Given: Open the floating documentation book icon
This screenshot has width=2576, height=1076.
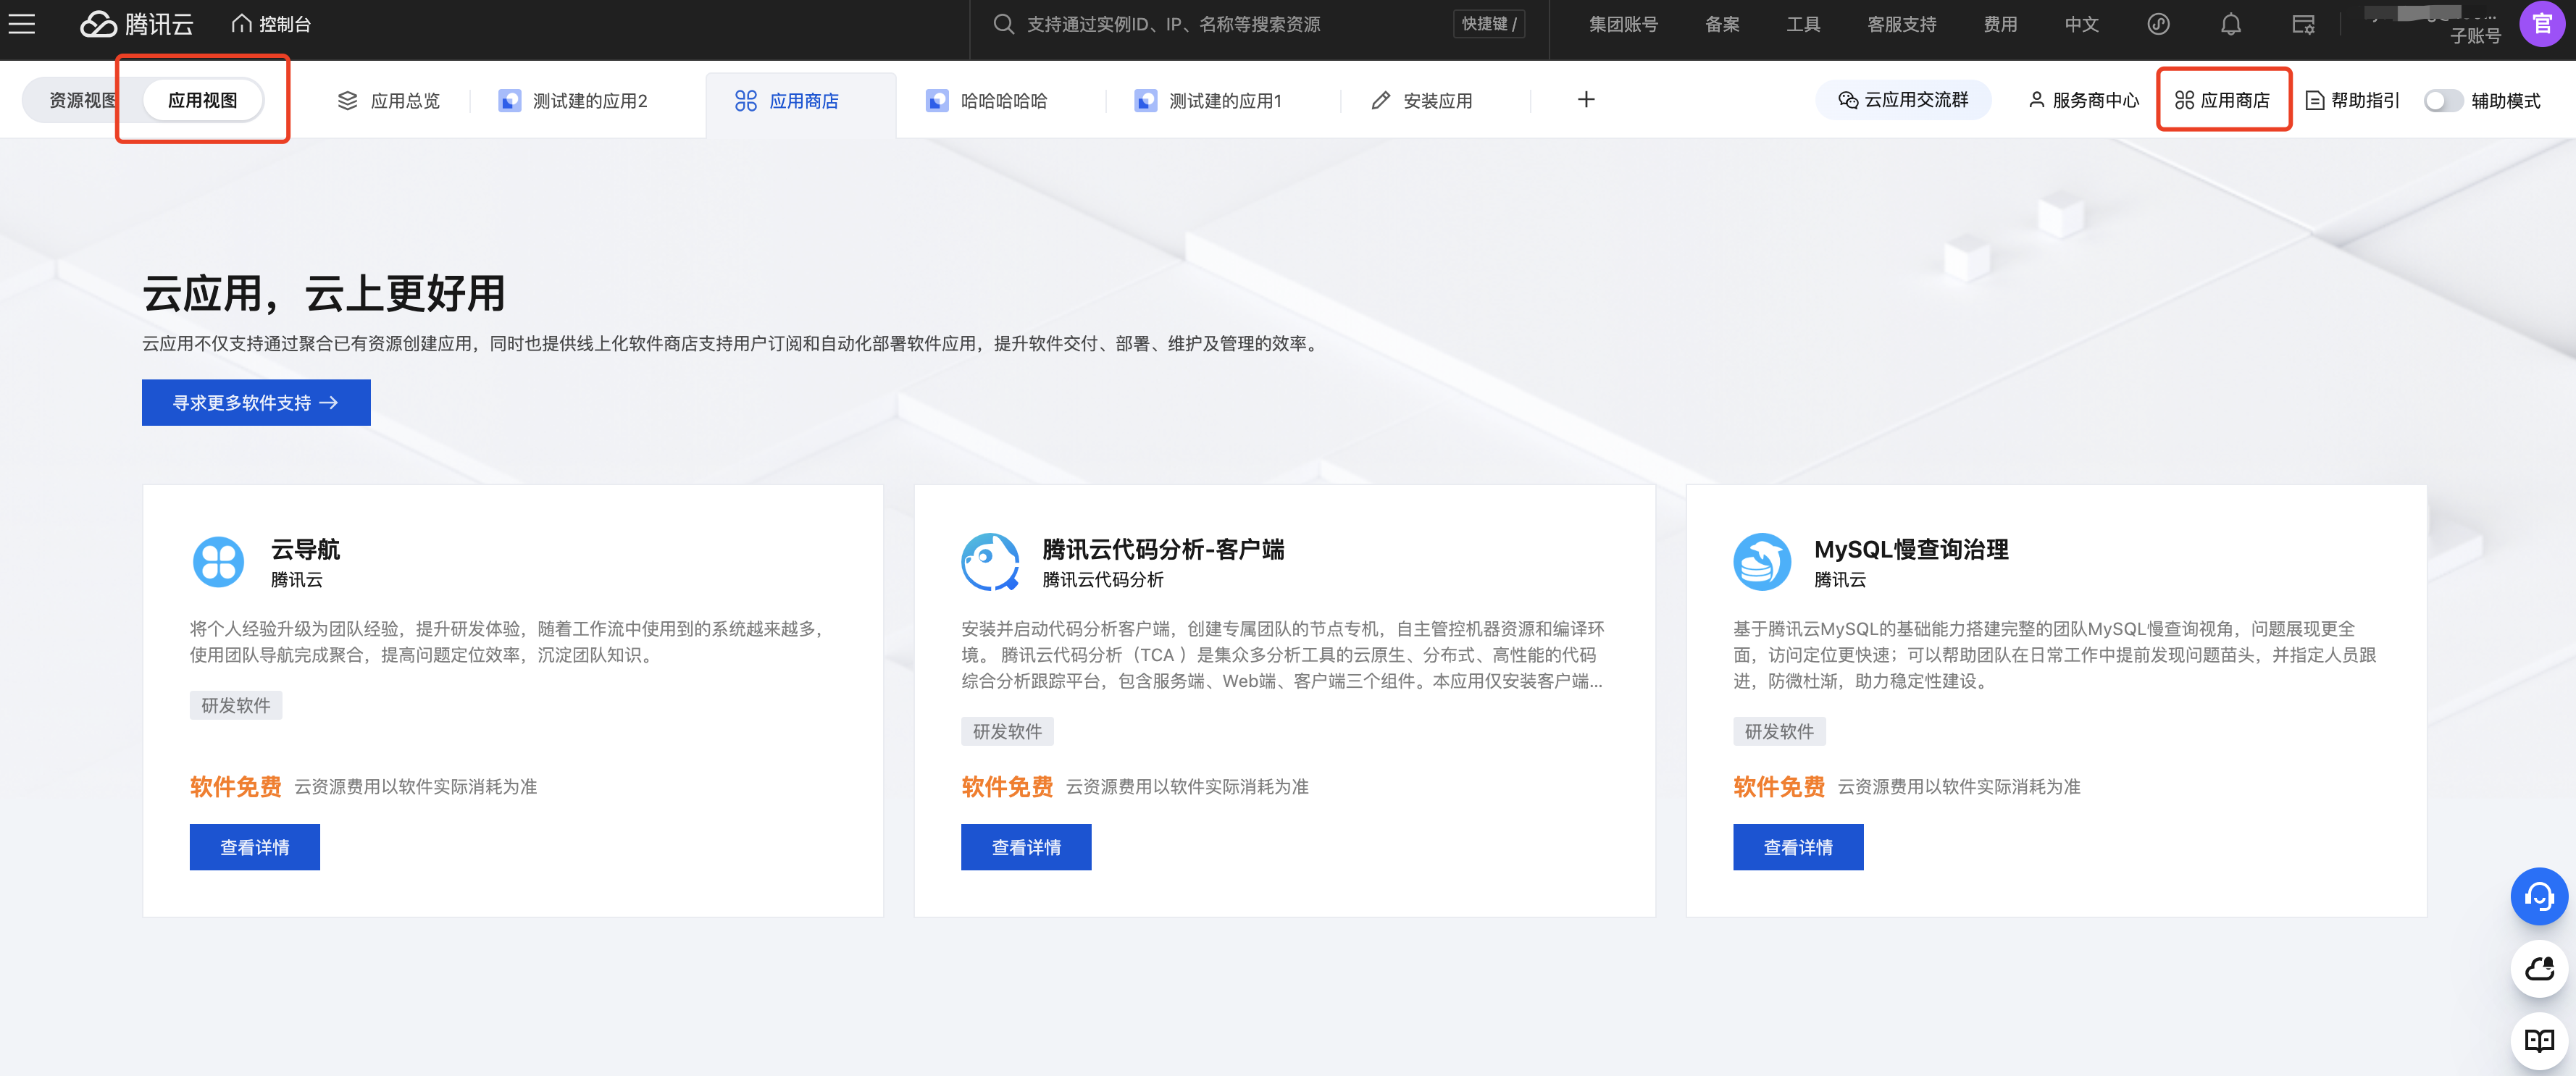Looking at the screenshot, I should pyautogui.click(x=2539, y=1041).
